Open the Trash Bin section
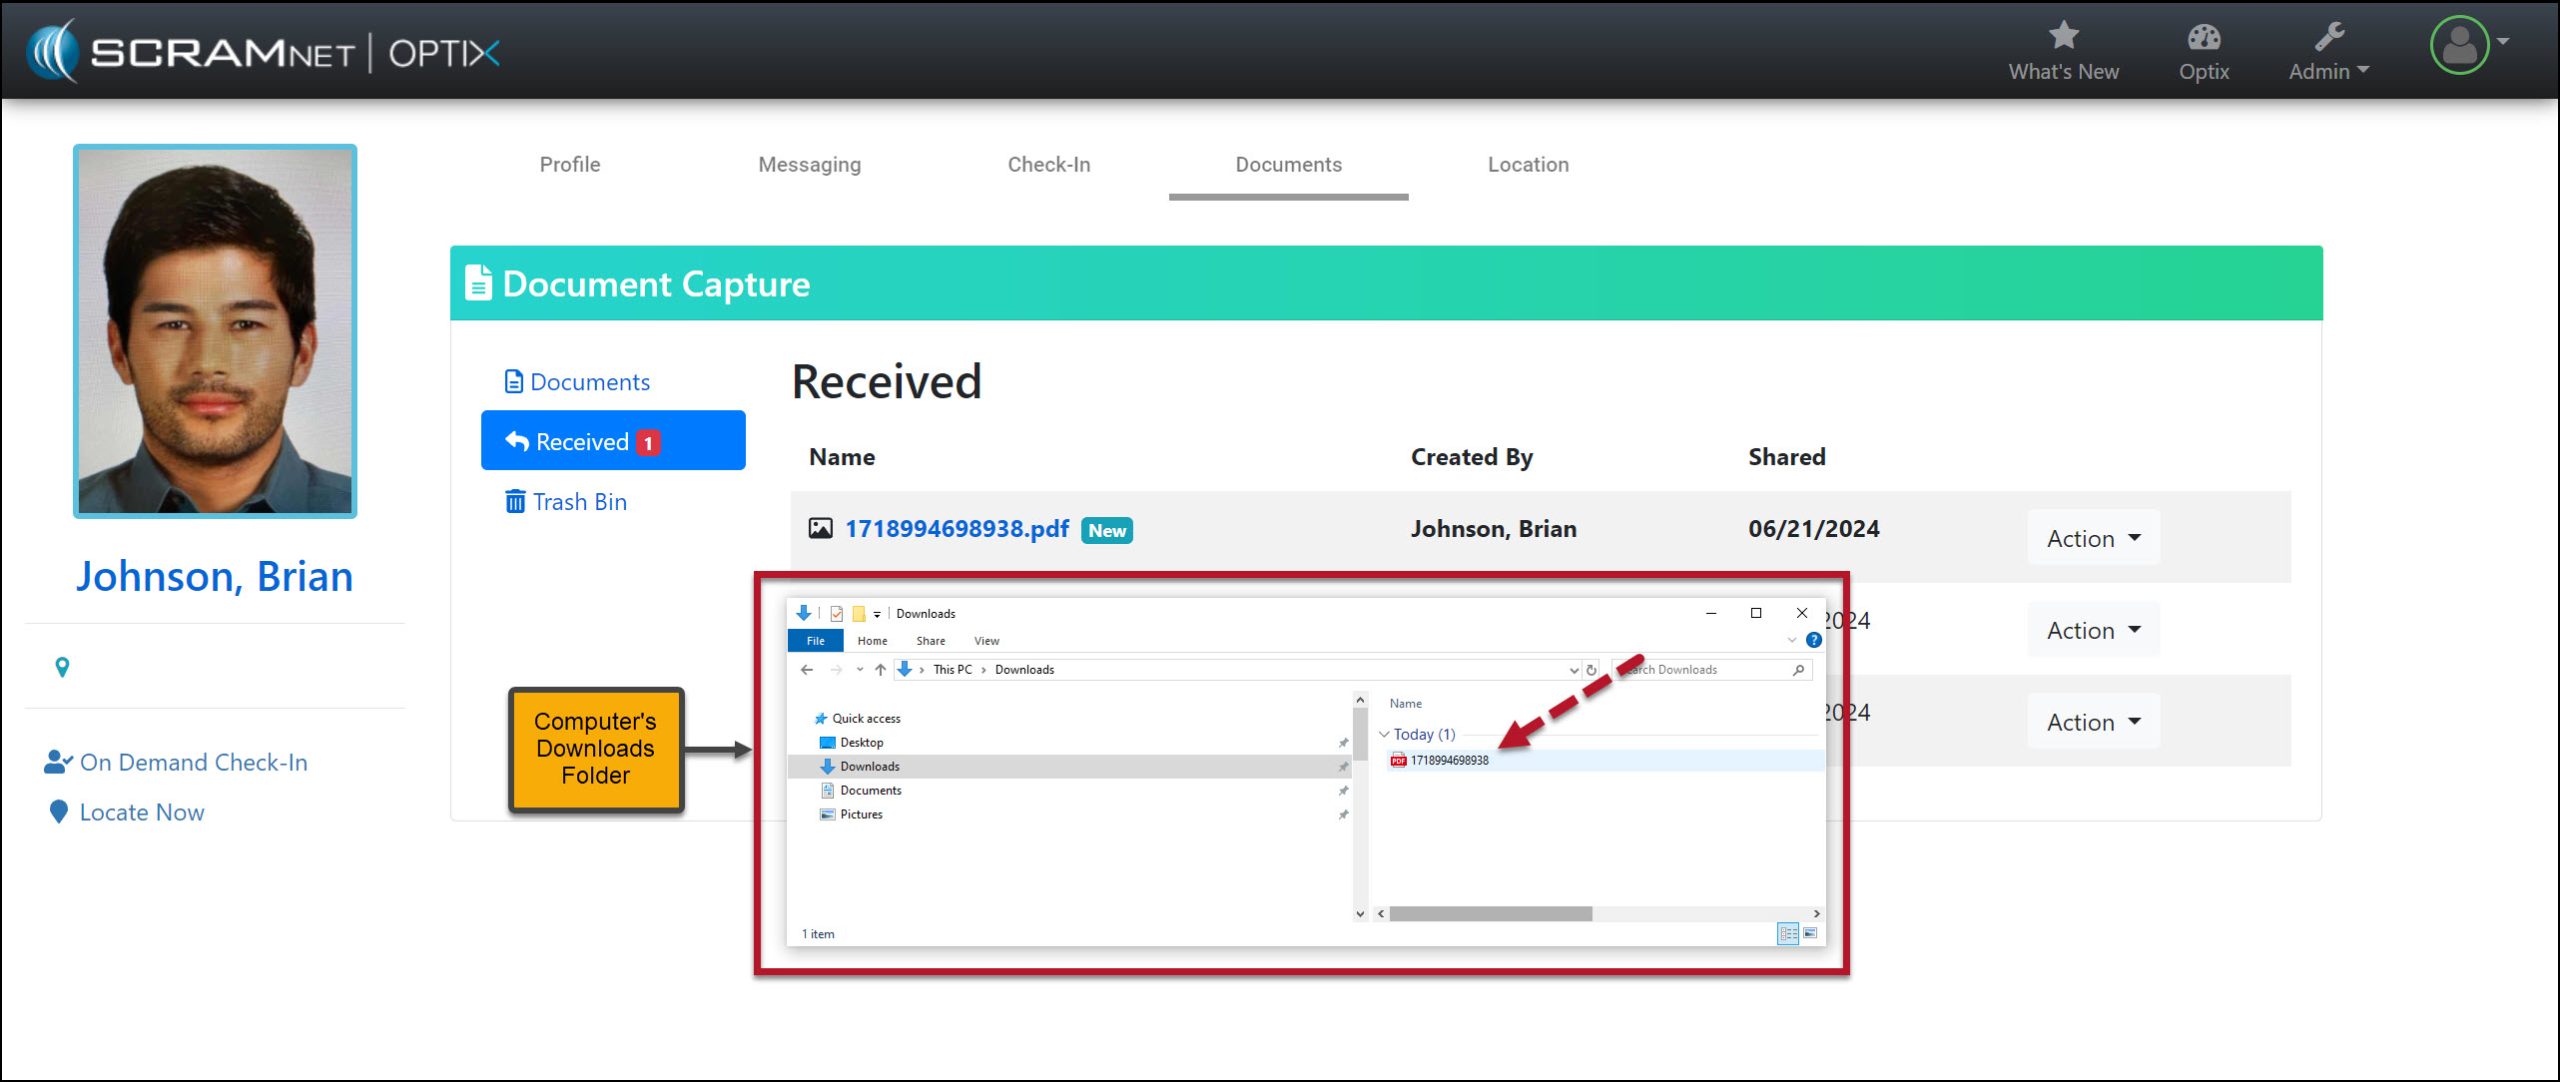Viewport: 2560px width, 1082px height. (578, 502)
